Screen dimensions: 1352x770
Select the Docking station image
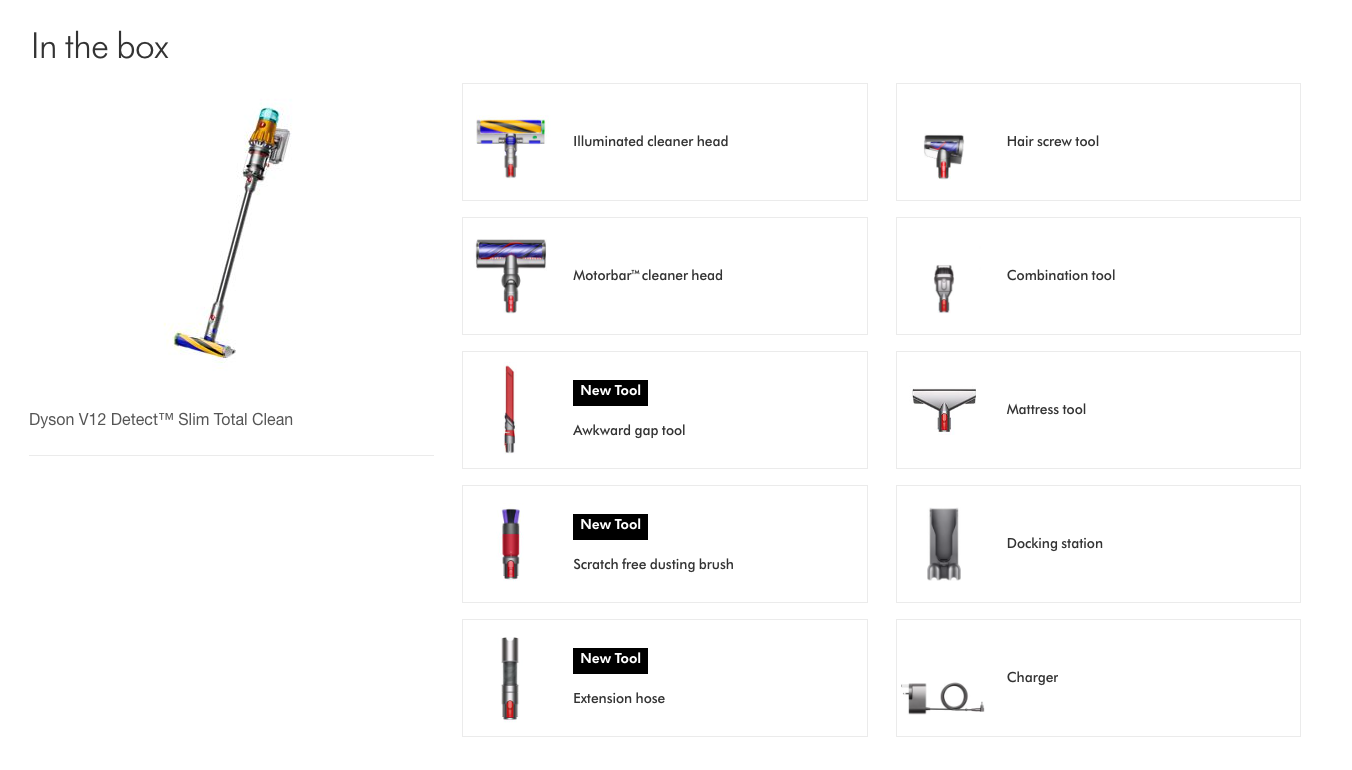coord(944,544)
